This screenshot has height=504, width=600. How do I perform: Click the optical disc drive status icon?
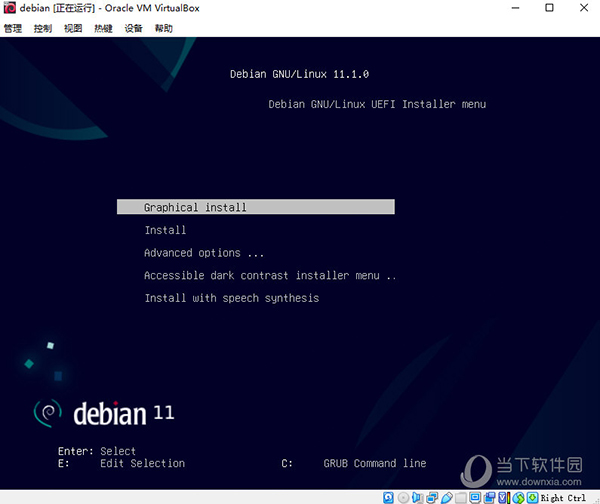[403, 497]
